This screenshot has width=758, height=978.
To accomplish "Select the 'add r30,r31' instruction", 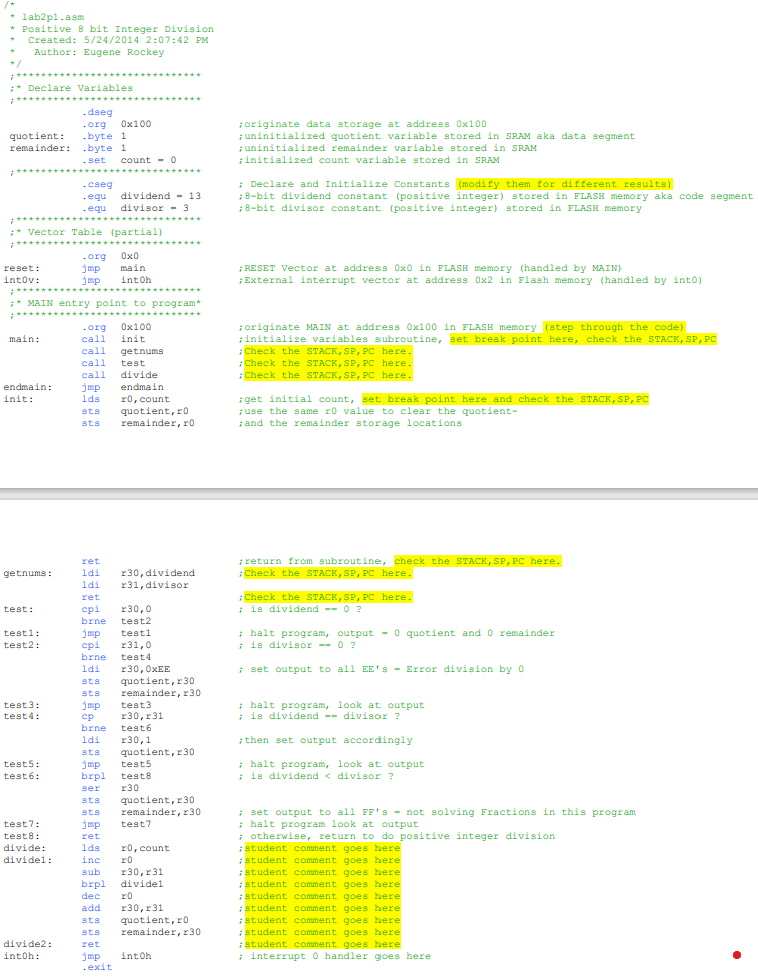I will [x=122, y=908].
